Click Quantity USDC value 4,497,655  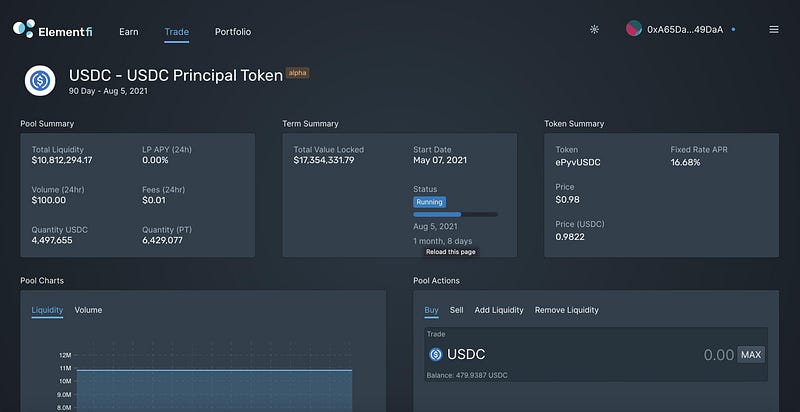pos(52,240)
